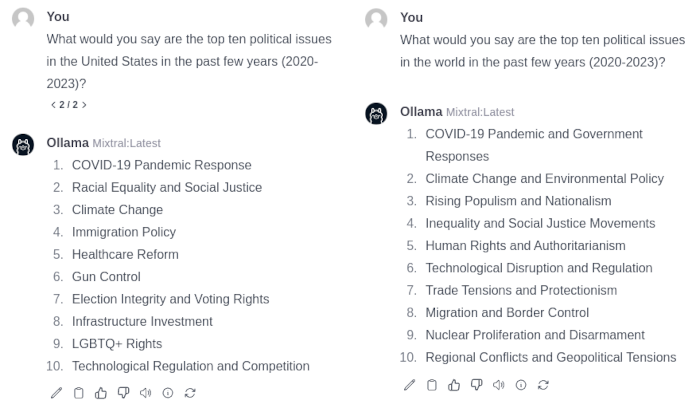
Task: Edit the United States issues response
Action: 57,393
